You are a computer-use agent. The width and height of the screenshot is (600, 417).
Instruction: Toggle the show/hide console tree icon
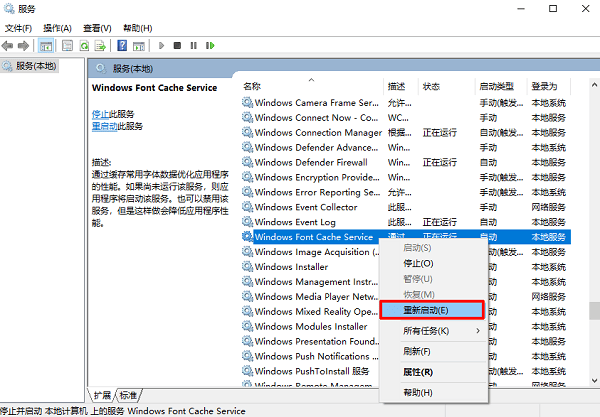46,46
